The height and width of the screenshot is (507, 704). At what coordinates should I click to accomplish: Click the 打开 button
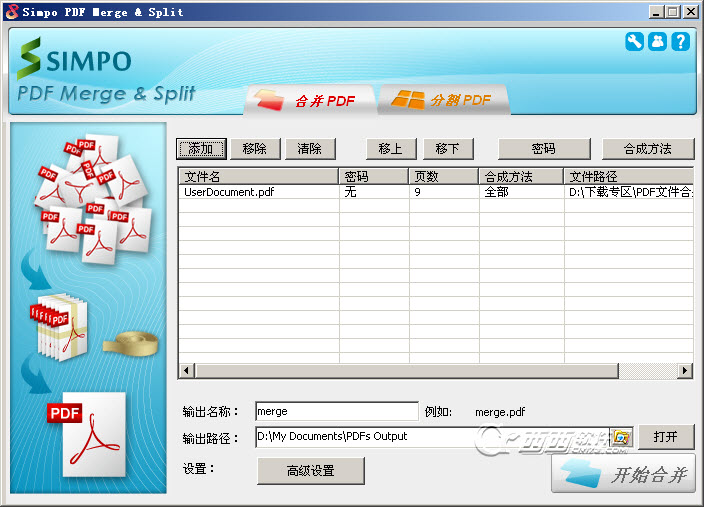[666, 436]
